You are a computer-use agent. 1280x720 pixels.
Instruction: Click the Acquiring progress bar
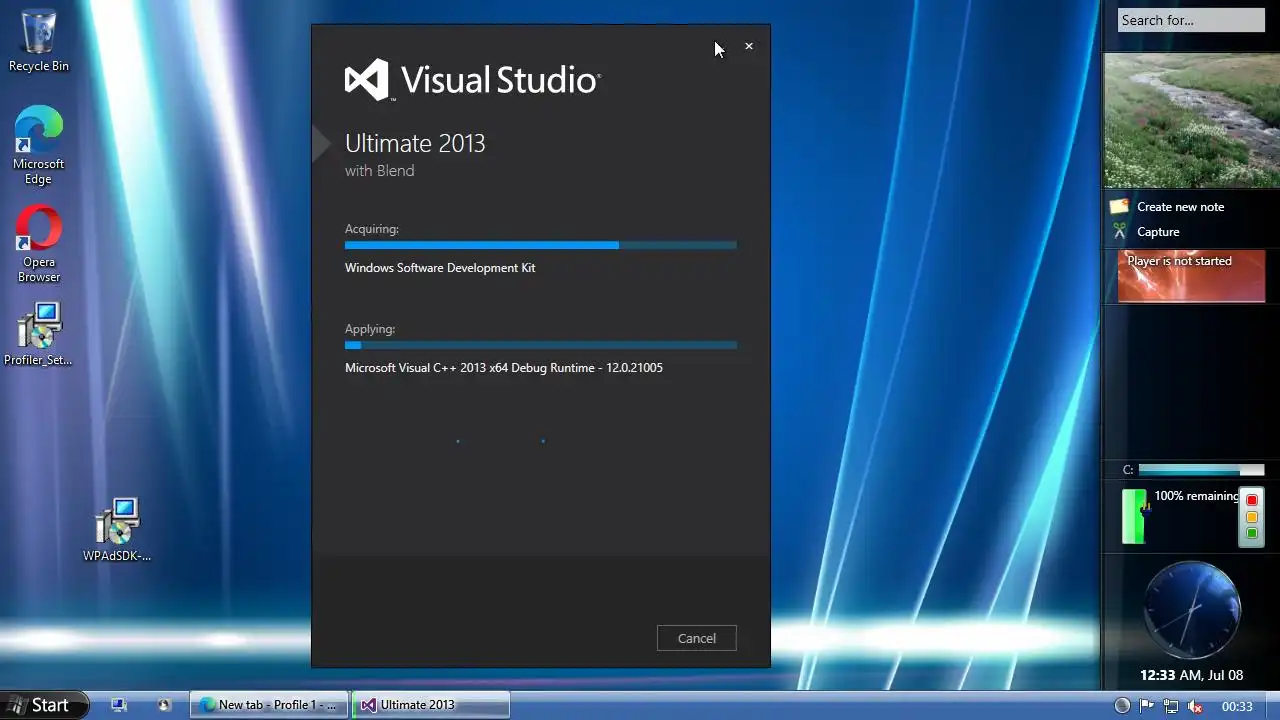(540, 245)
